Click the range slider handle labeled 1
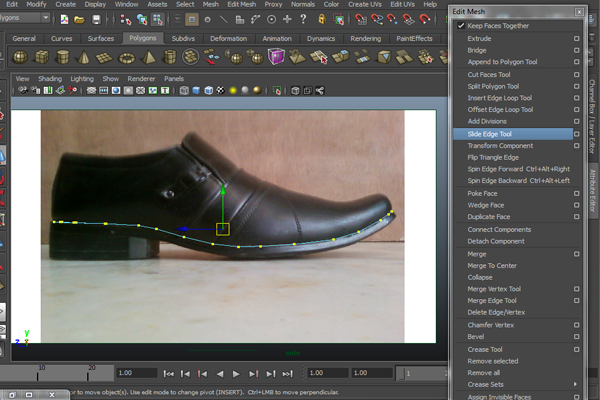Screen dimensions: 600x400 401,373
